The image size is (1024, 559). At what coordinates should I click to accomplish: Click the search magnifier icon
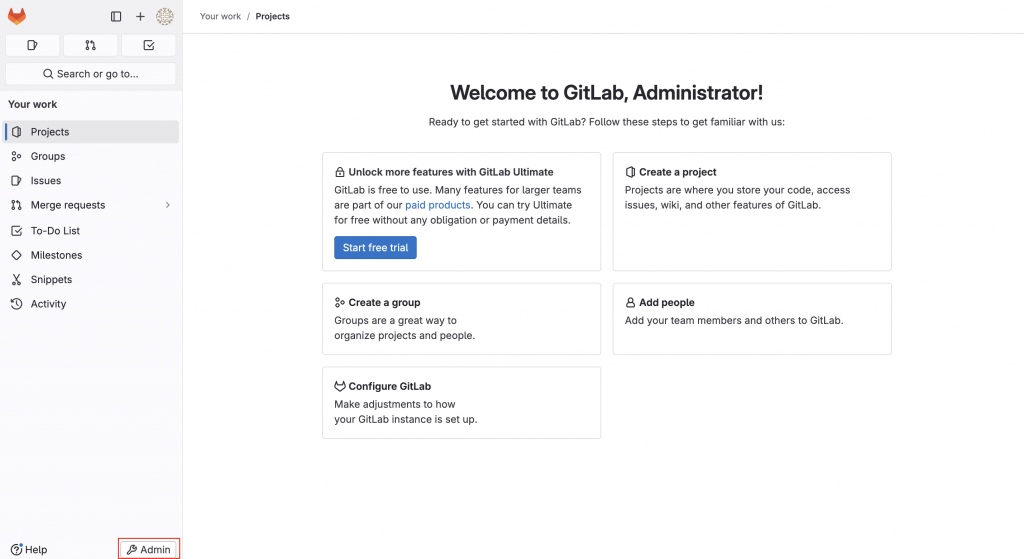coord(48,74)
